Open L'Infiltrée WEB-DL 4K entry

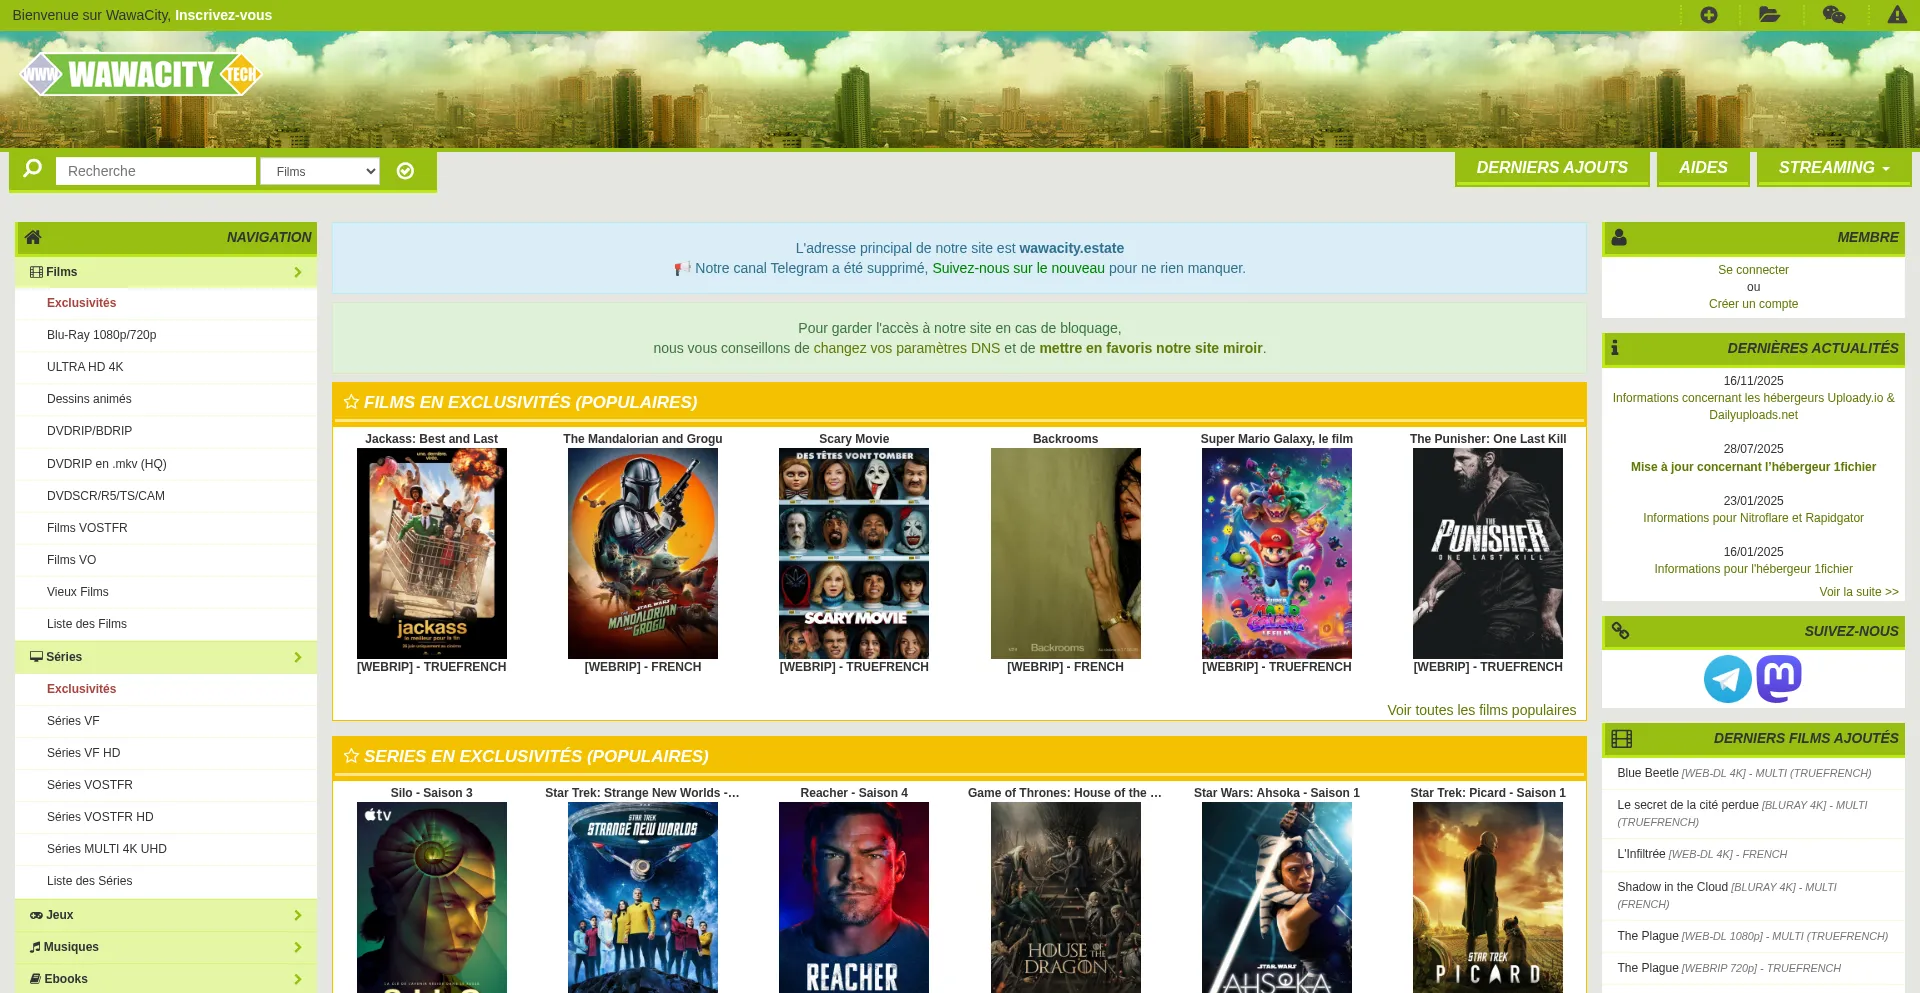click(x=1702, y=854)
